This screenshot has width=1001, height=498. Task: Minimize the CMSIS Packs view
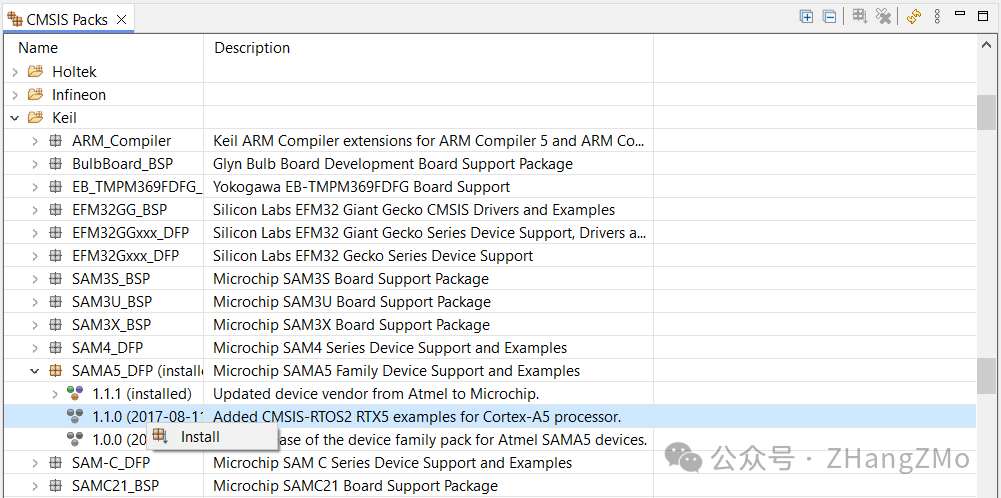[x=960, y=13]
